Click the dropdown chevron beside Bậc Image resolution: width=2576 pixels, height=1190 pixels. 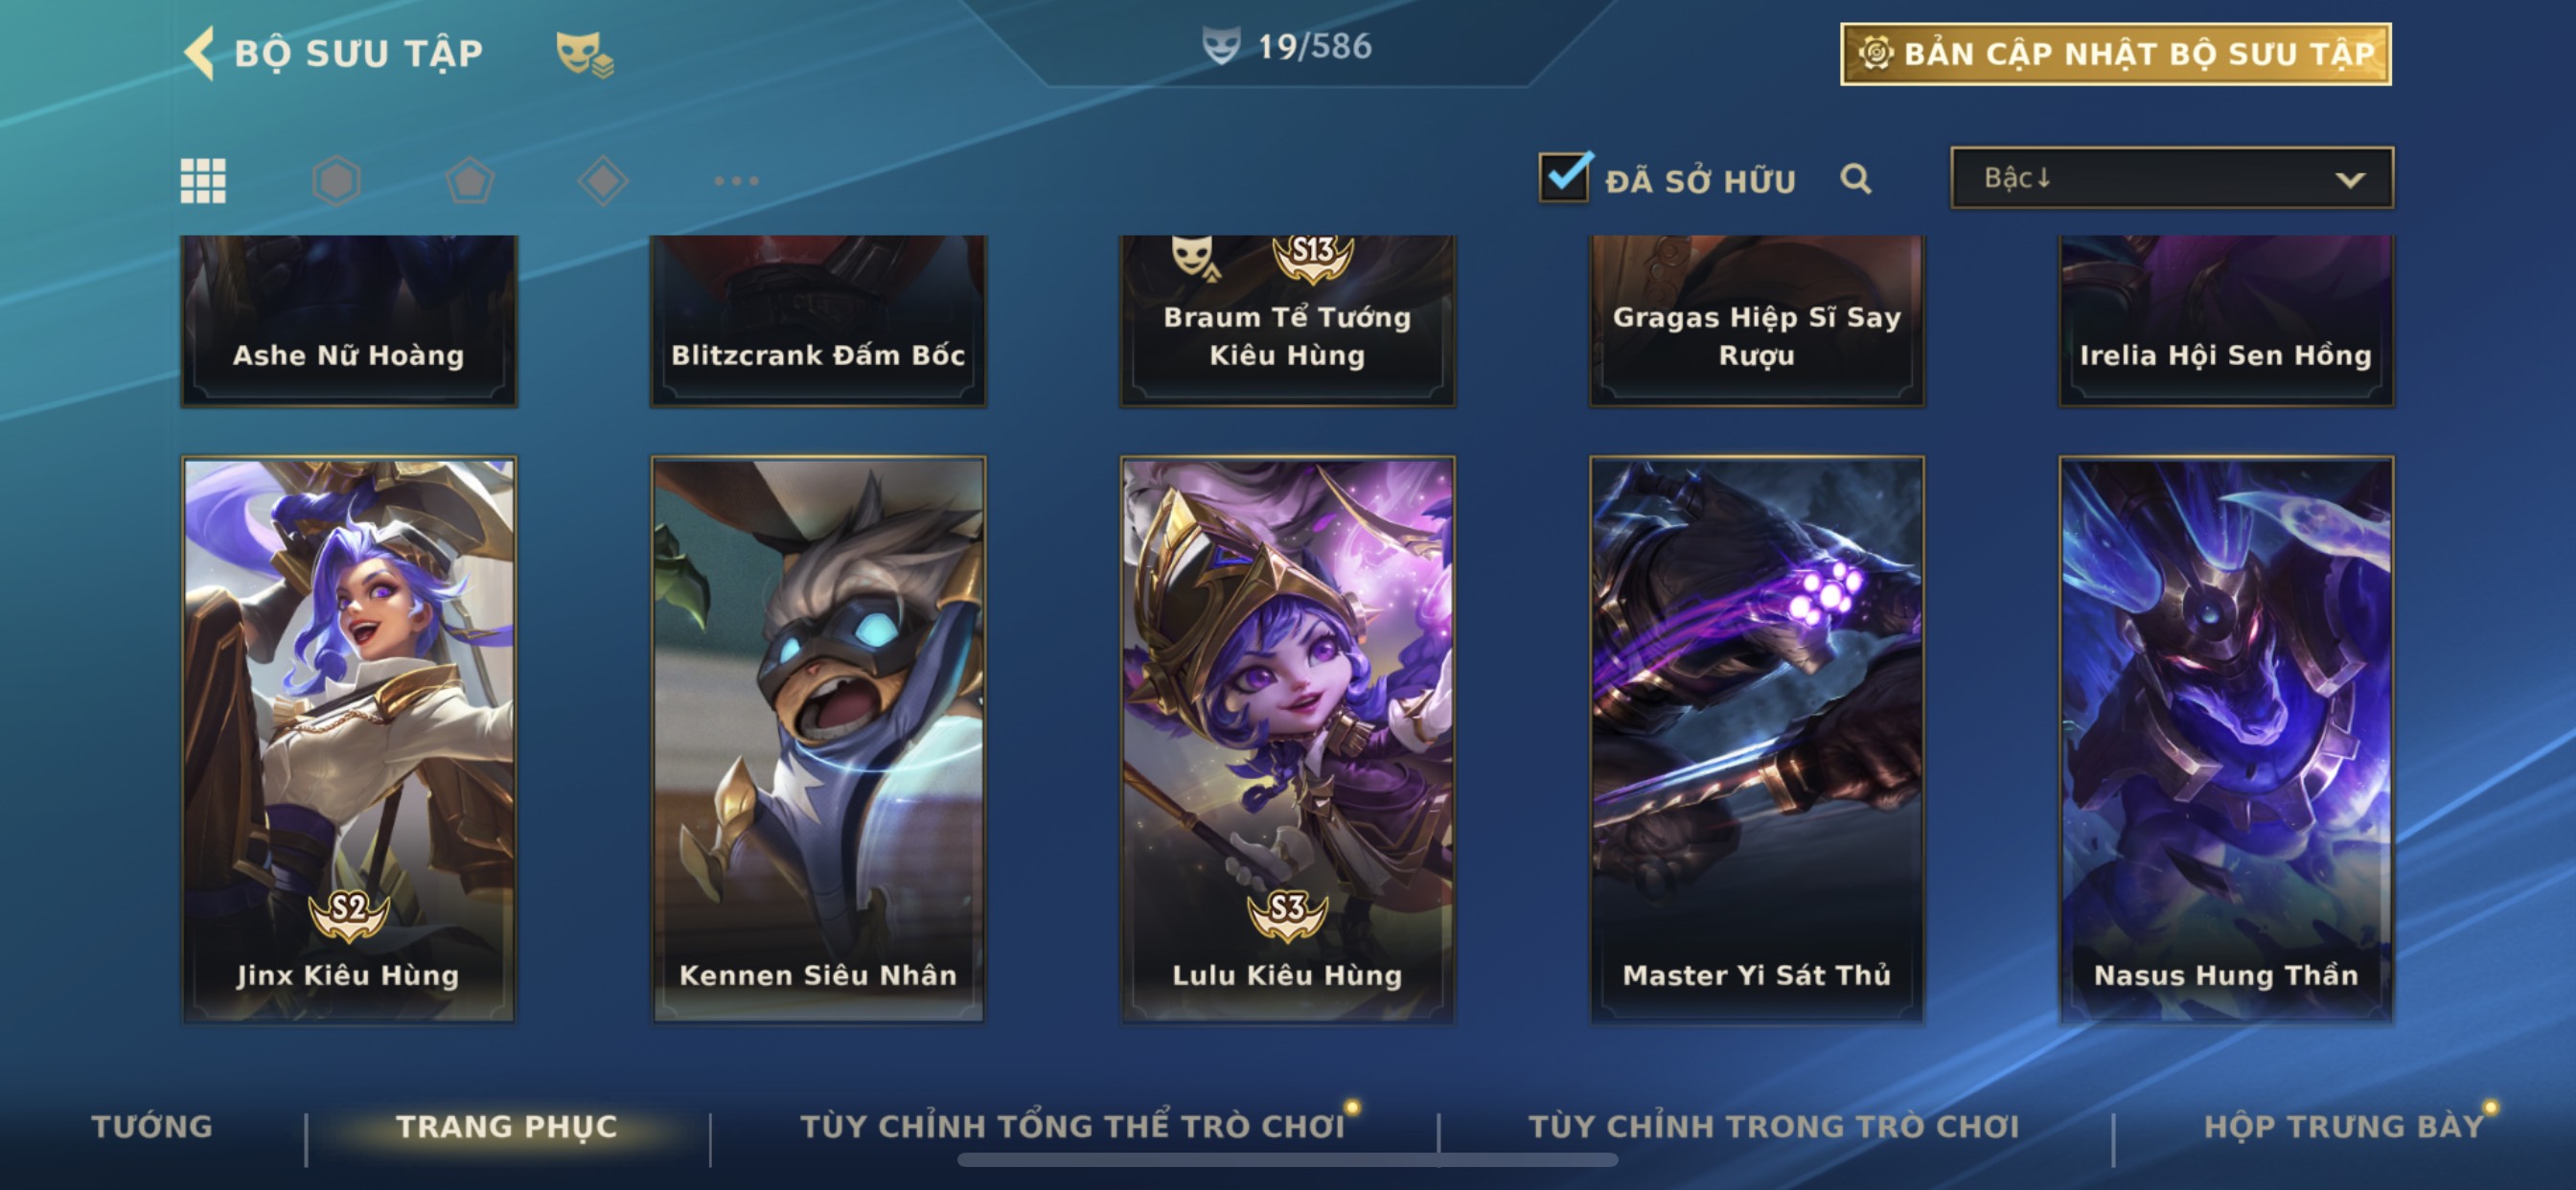[2350, 180]
